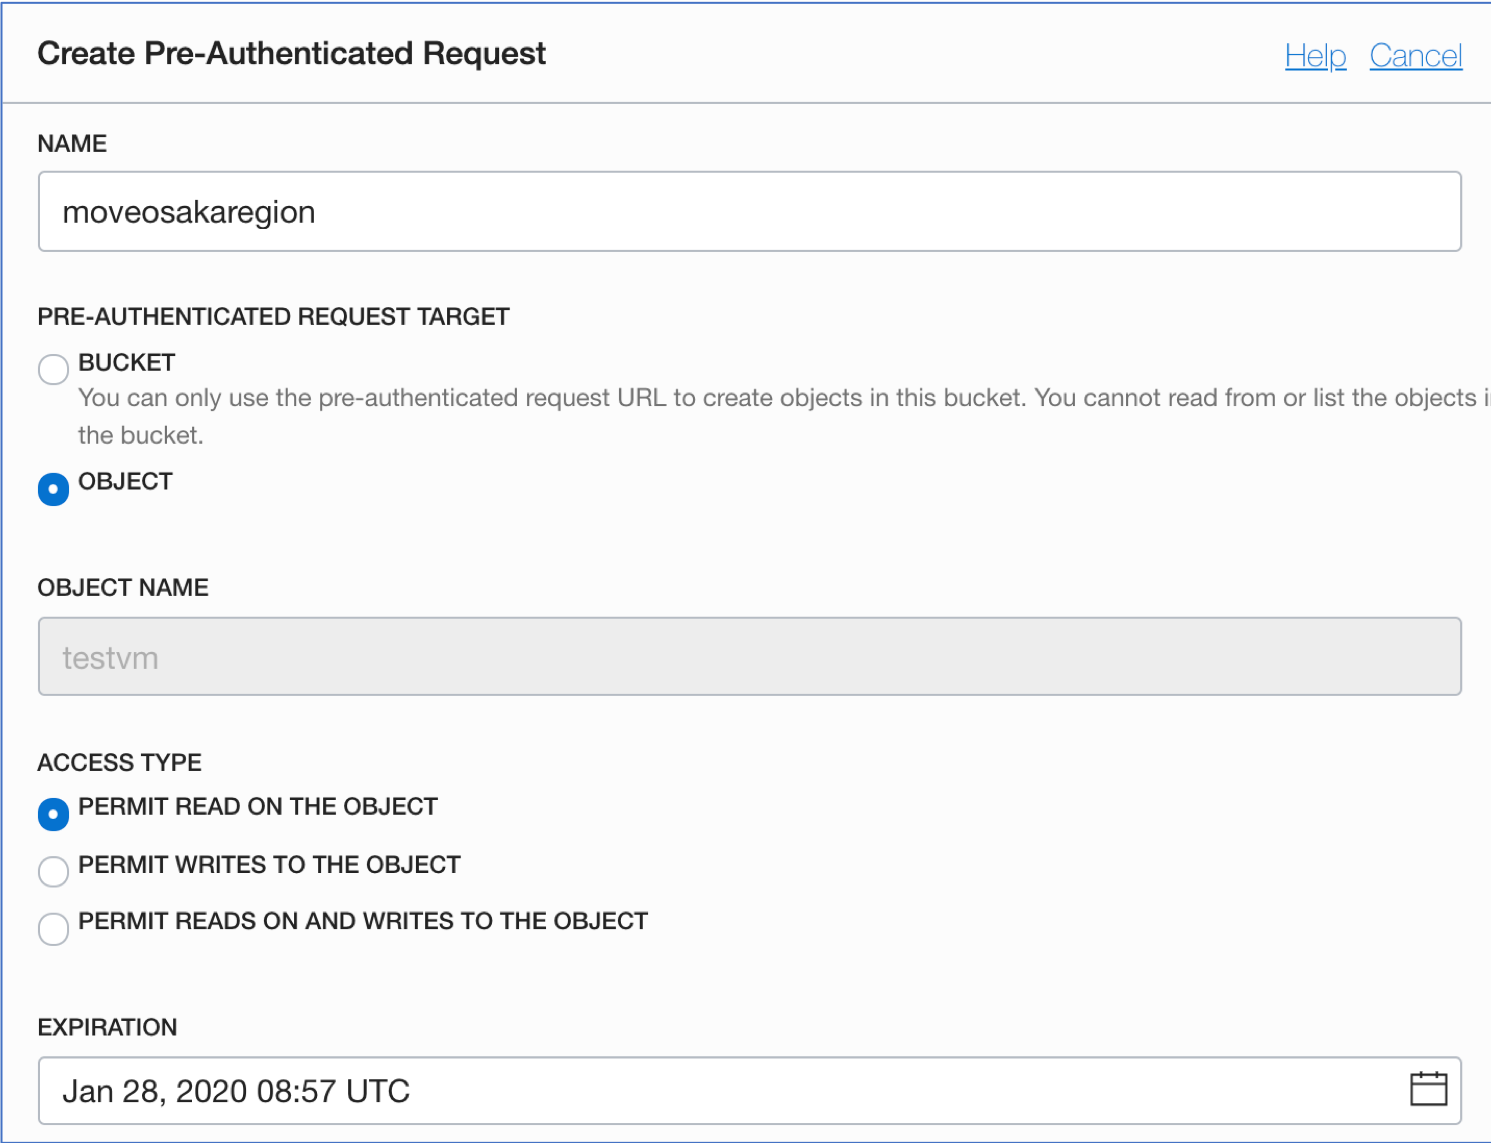The width and height of the screenshot is (1491, 1143).
Task: Select the Bucket target radio button
Action: click(x=53, y=369)
